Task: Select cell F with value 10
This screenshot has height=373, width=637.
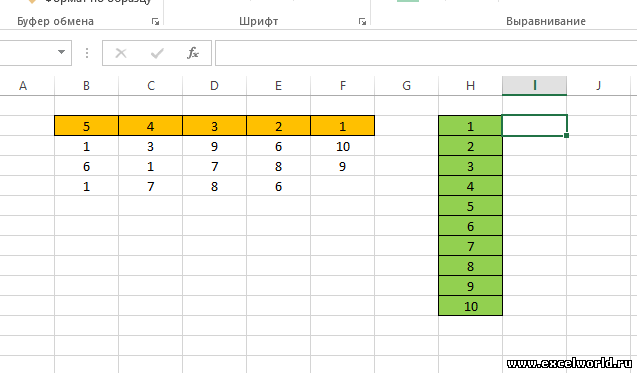Action: tap(342, 146)
